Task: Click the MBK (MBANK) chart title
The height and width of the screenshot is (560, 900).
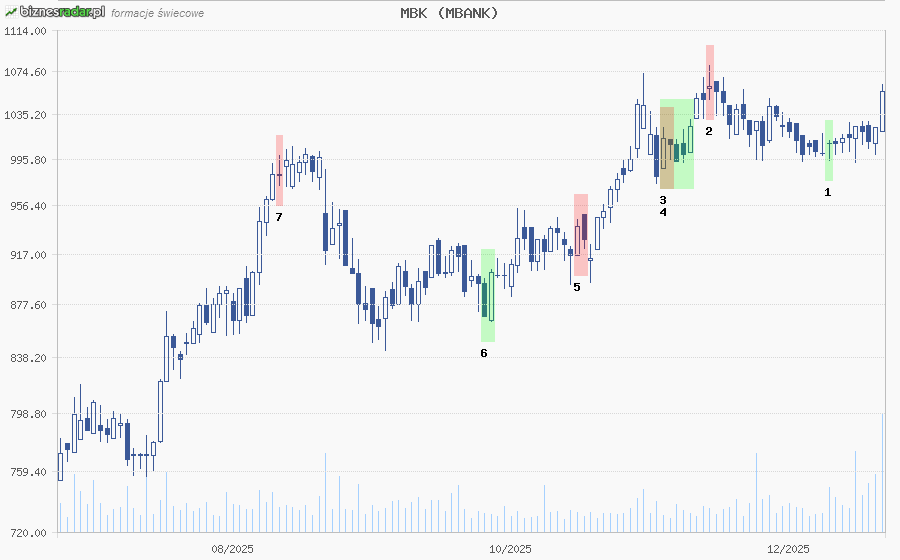Action: coord(449,13)
